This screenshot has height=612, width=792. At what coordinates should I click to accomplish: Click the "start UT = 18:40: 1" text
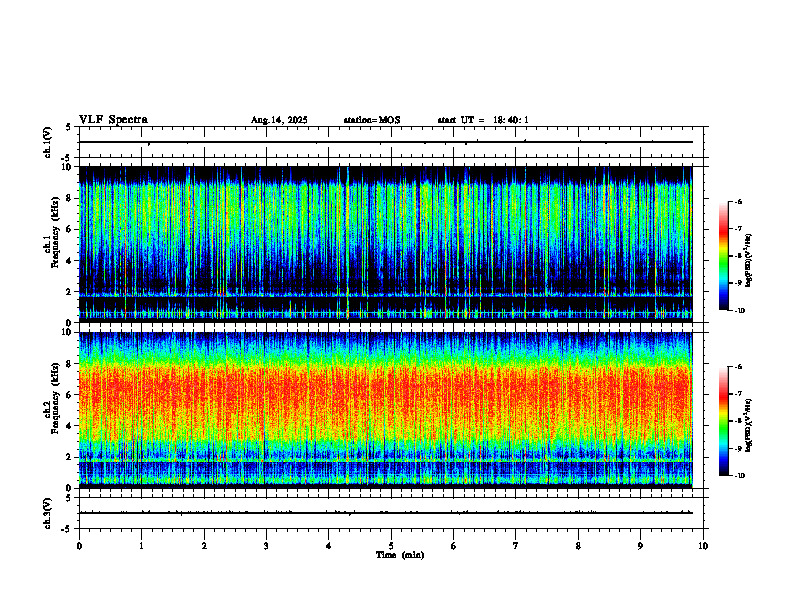(483, 120)
